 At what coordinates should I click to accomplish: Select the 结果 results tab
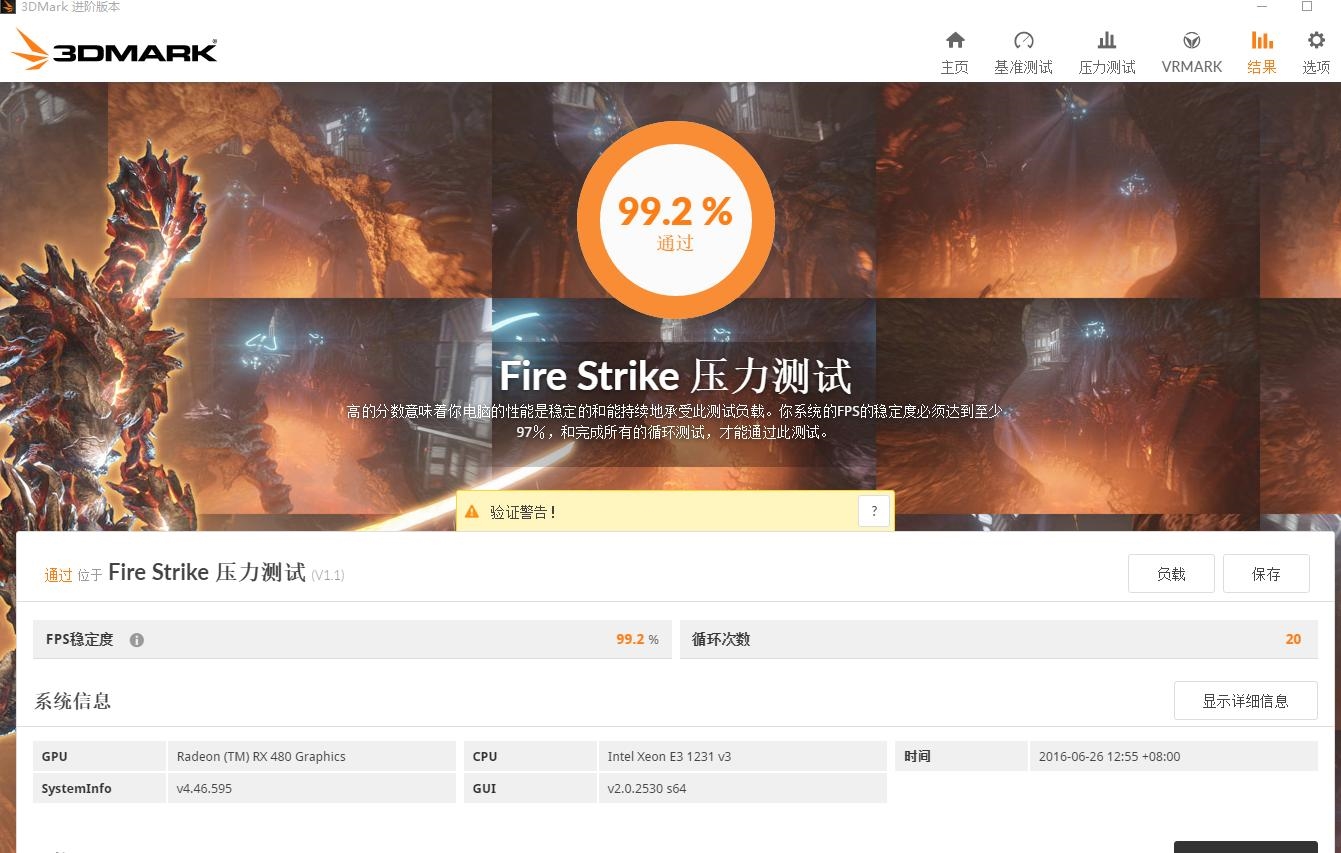(x=1262, y=53)
